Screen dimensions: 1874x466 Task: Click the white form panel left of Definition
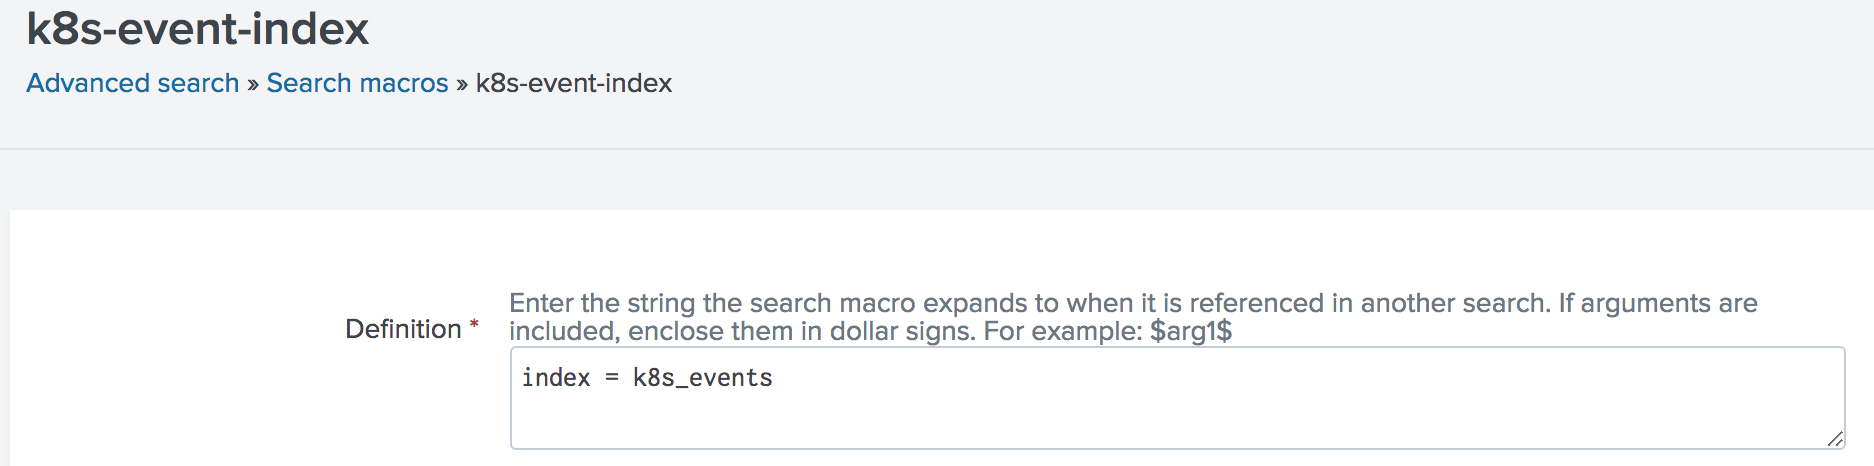(x=170, y=340)
